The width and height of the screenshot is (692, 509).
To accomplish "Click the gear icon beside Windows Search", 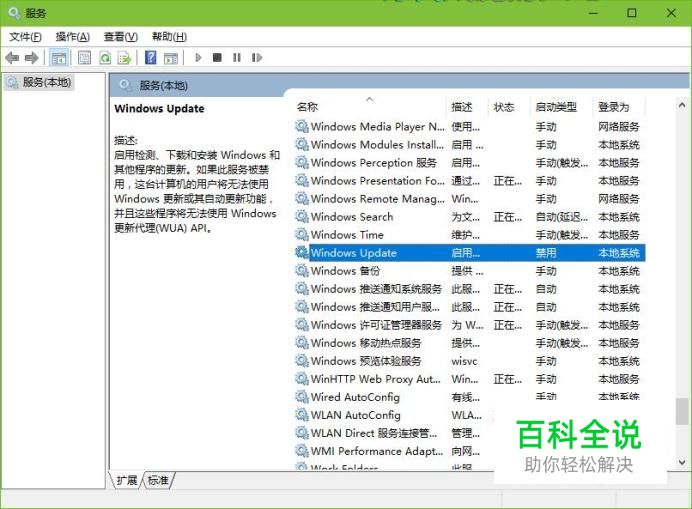I will click(x=302, y=217).
